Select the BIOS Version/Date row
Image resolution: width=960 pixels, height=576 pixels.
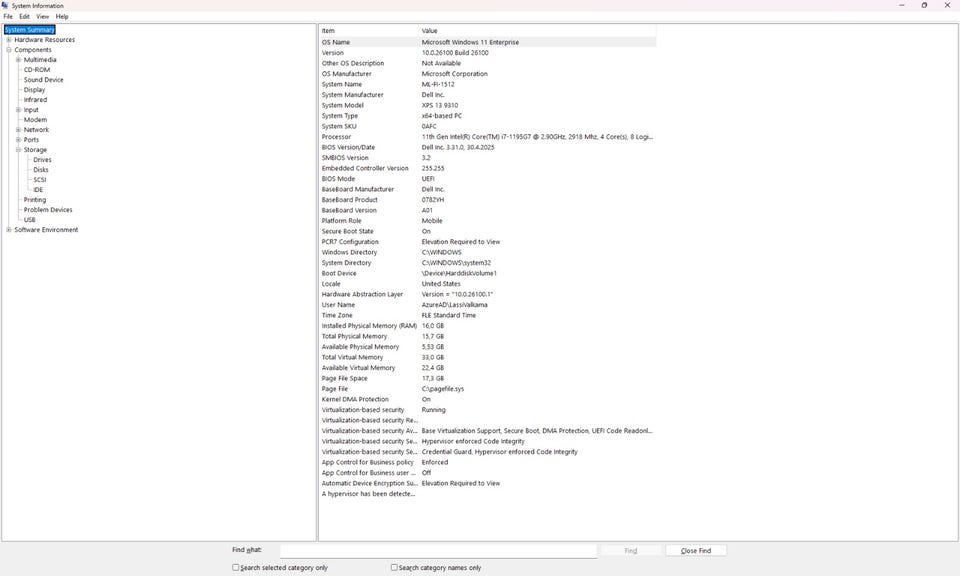pos(487,148)
